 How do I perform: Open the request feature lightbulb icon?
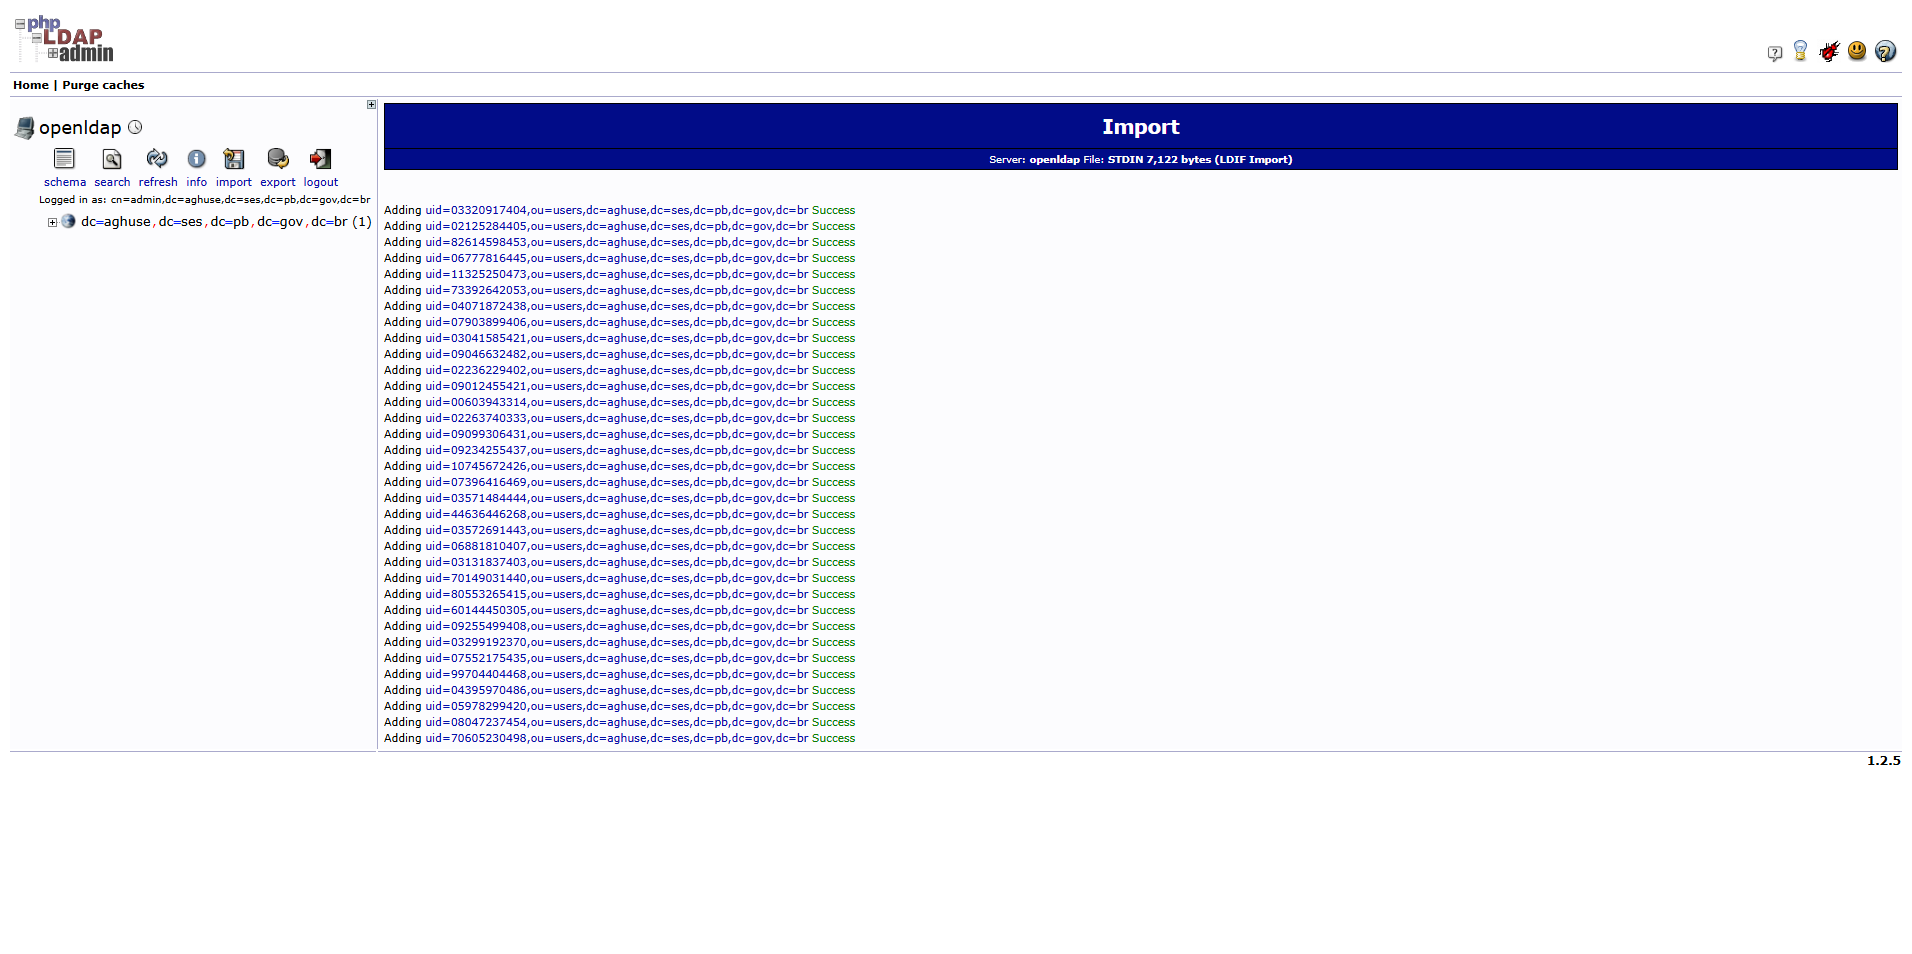(x=1800, y=51)
